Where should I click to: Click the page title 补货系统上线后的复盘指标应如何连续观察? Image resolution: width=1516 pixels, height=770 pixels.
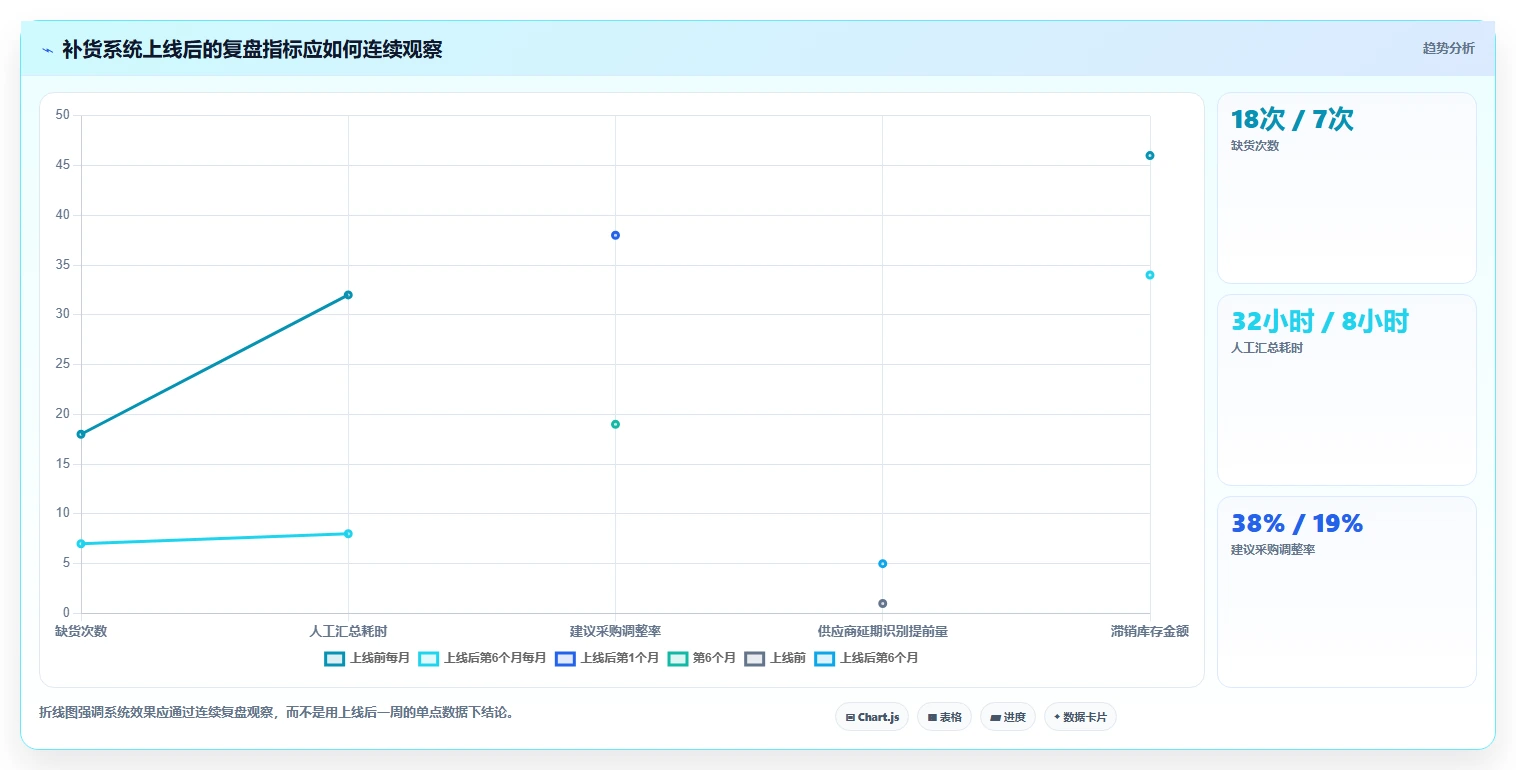pos(252,49)
